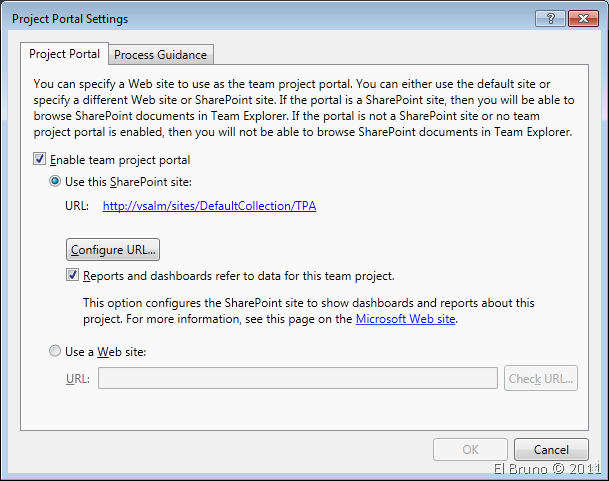
Task: Click the Web site URL text field
Action: pyautogui.click(x=297, y=378)
